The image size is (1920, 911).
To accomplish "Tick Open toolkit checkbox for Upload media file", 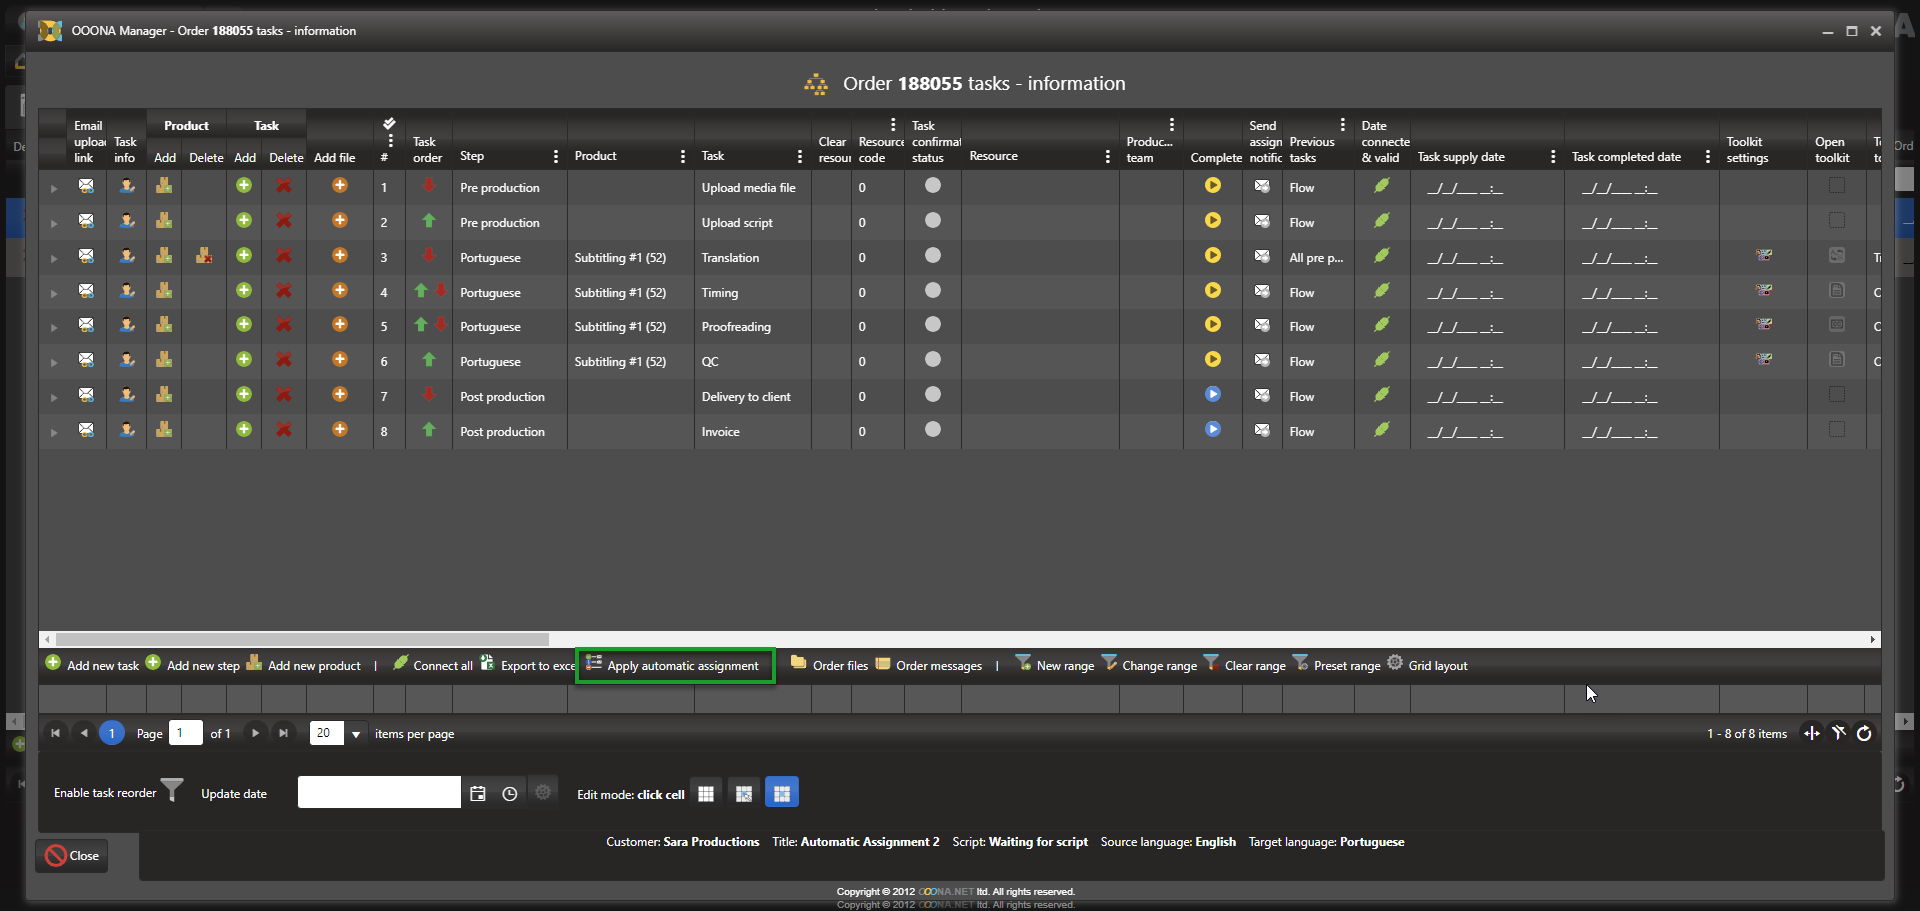I will (x=1836, y=186).
